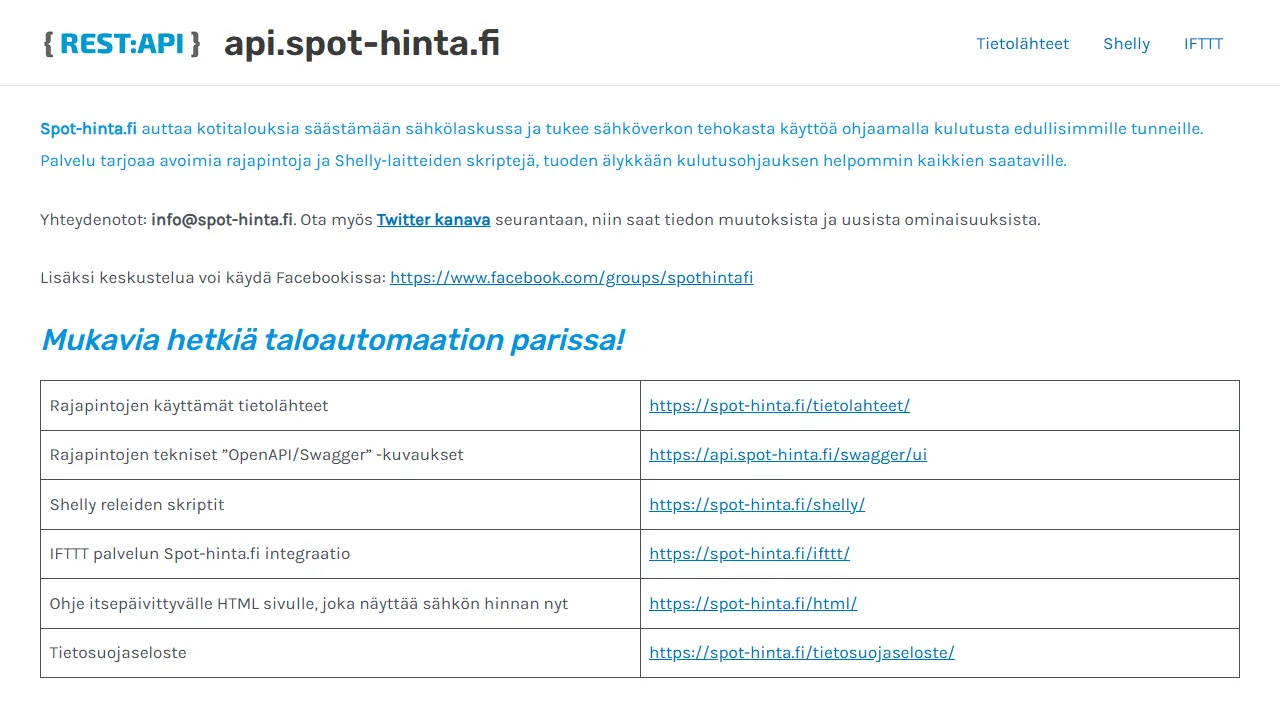Open the tietosuojaseloste privacy policy link
1280x720 pixels.
801,652
